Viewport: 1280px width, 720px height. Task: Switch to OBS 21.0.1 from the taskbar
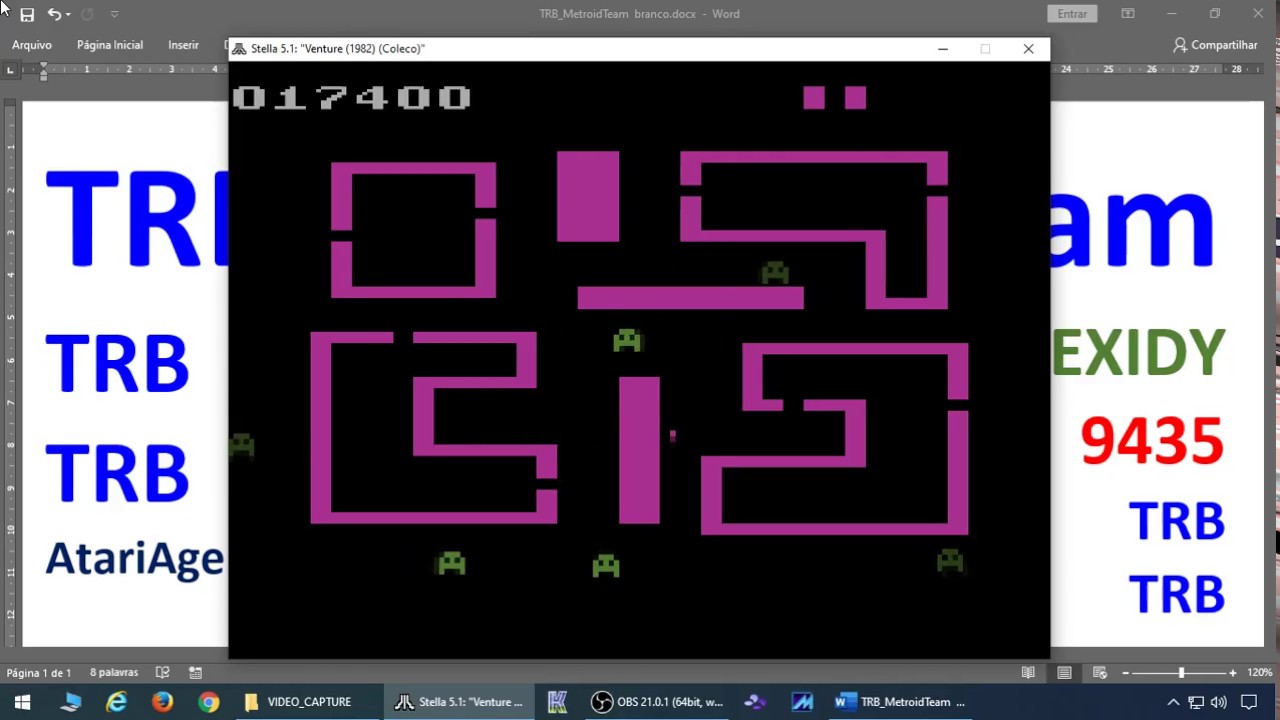point(657,702)
